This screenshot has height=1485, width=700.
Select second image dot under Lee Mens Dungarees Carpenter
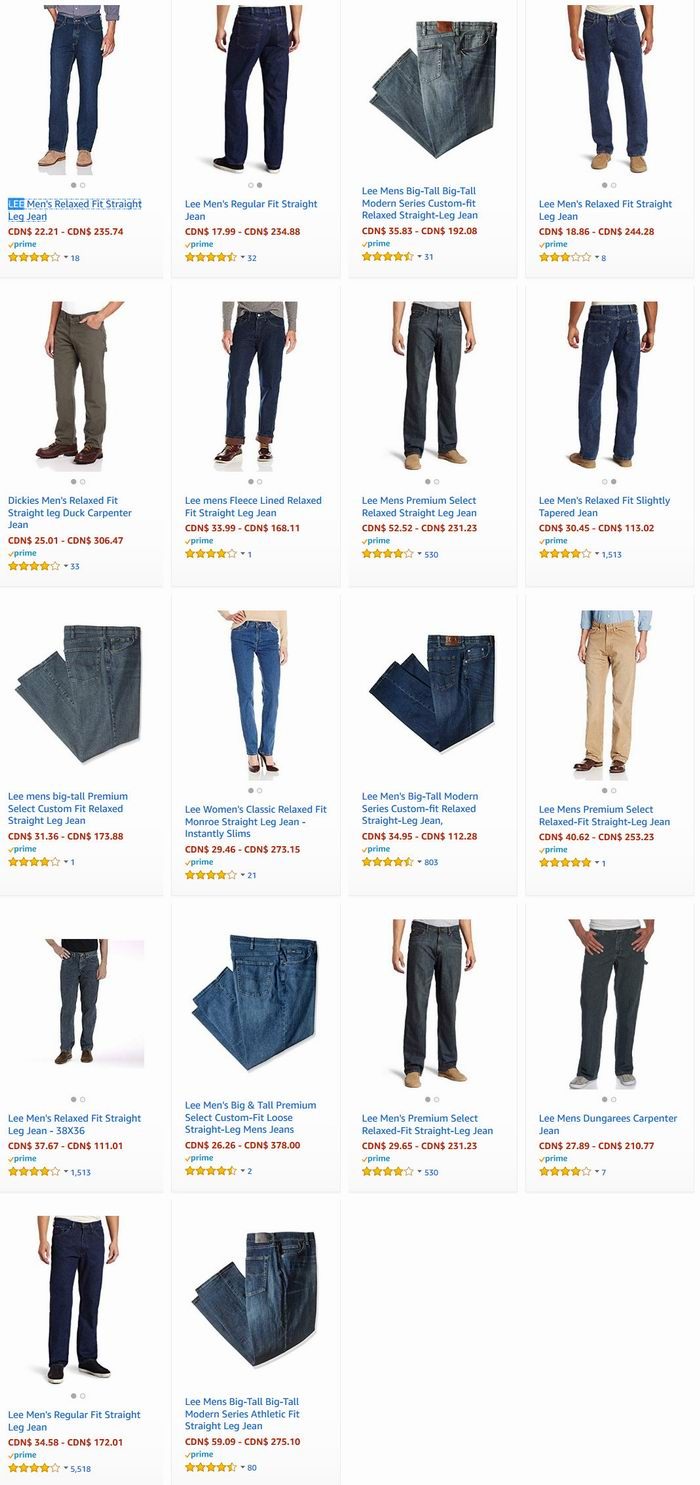tap(614, 1099)
